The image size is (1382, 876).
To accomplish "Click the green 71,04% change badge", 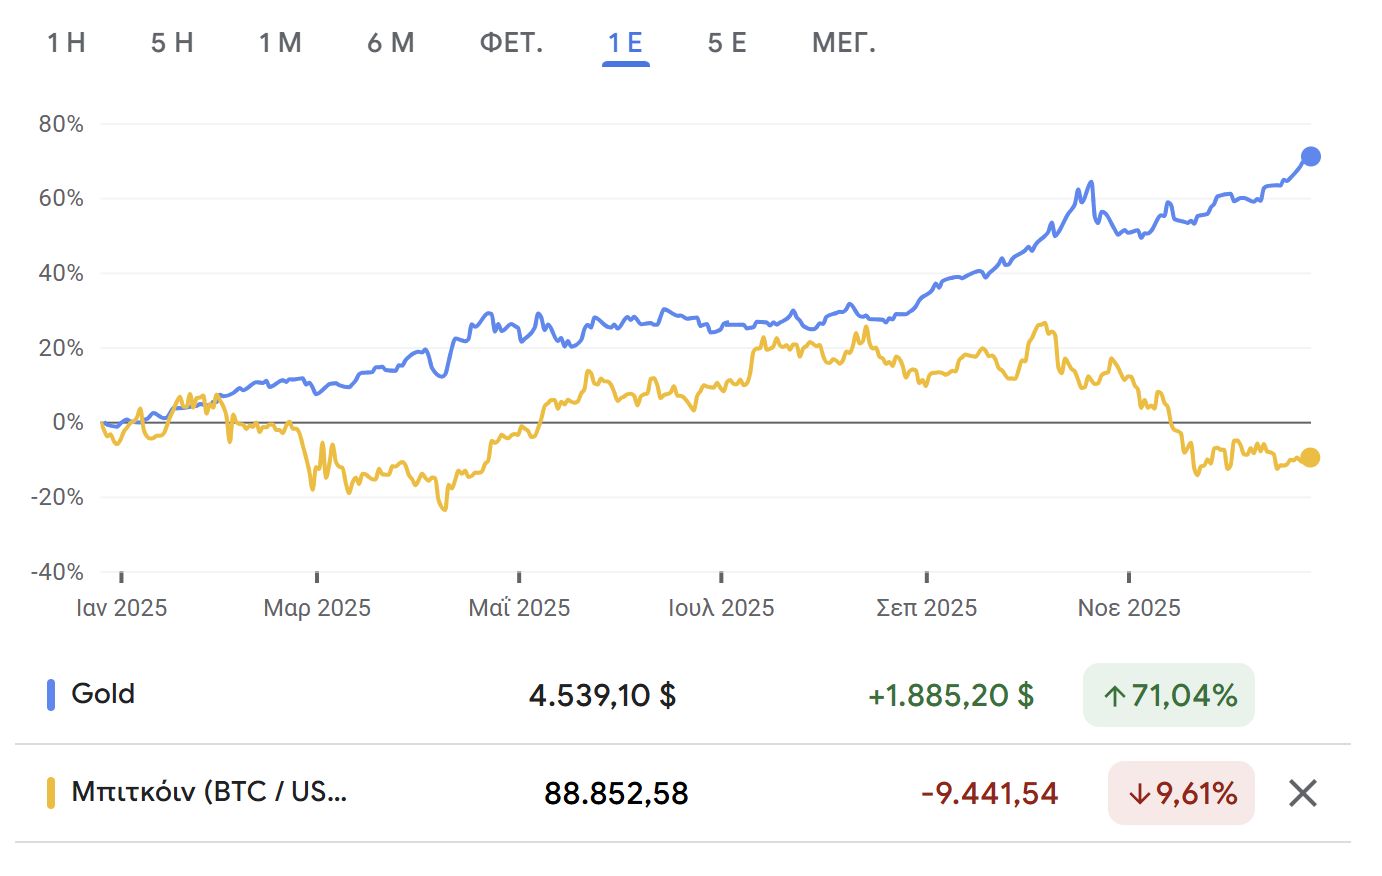I will click(1167, 694).
